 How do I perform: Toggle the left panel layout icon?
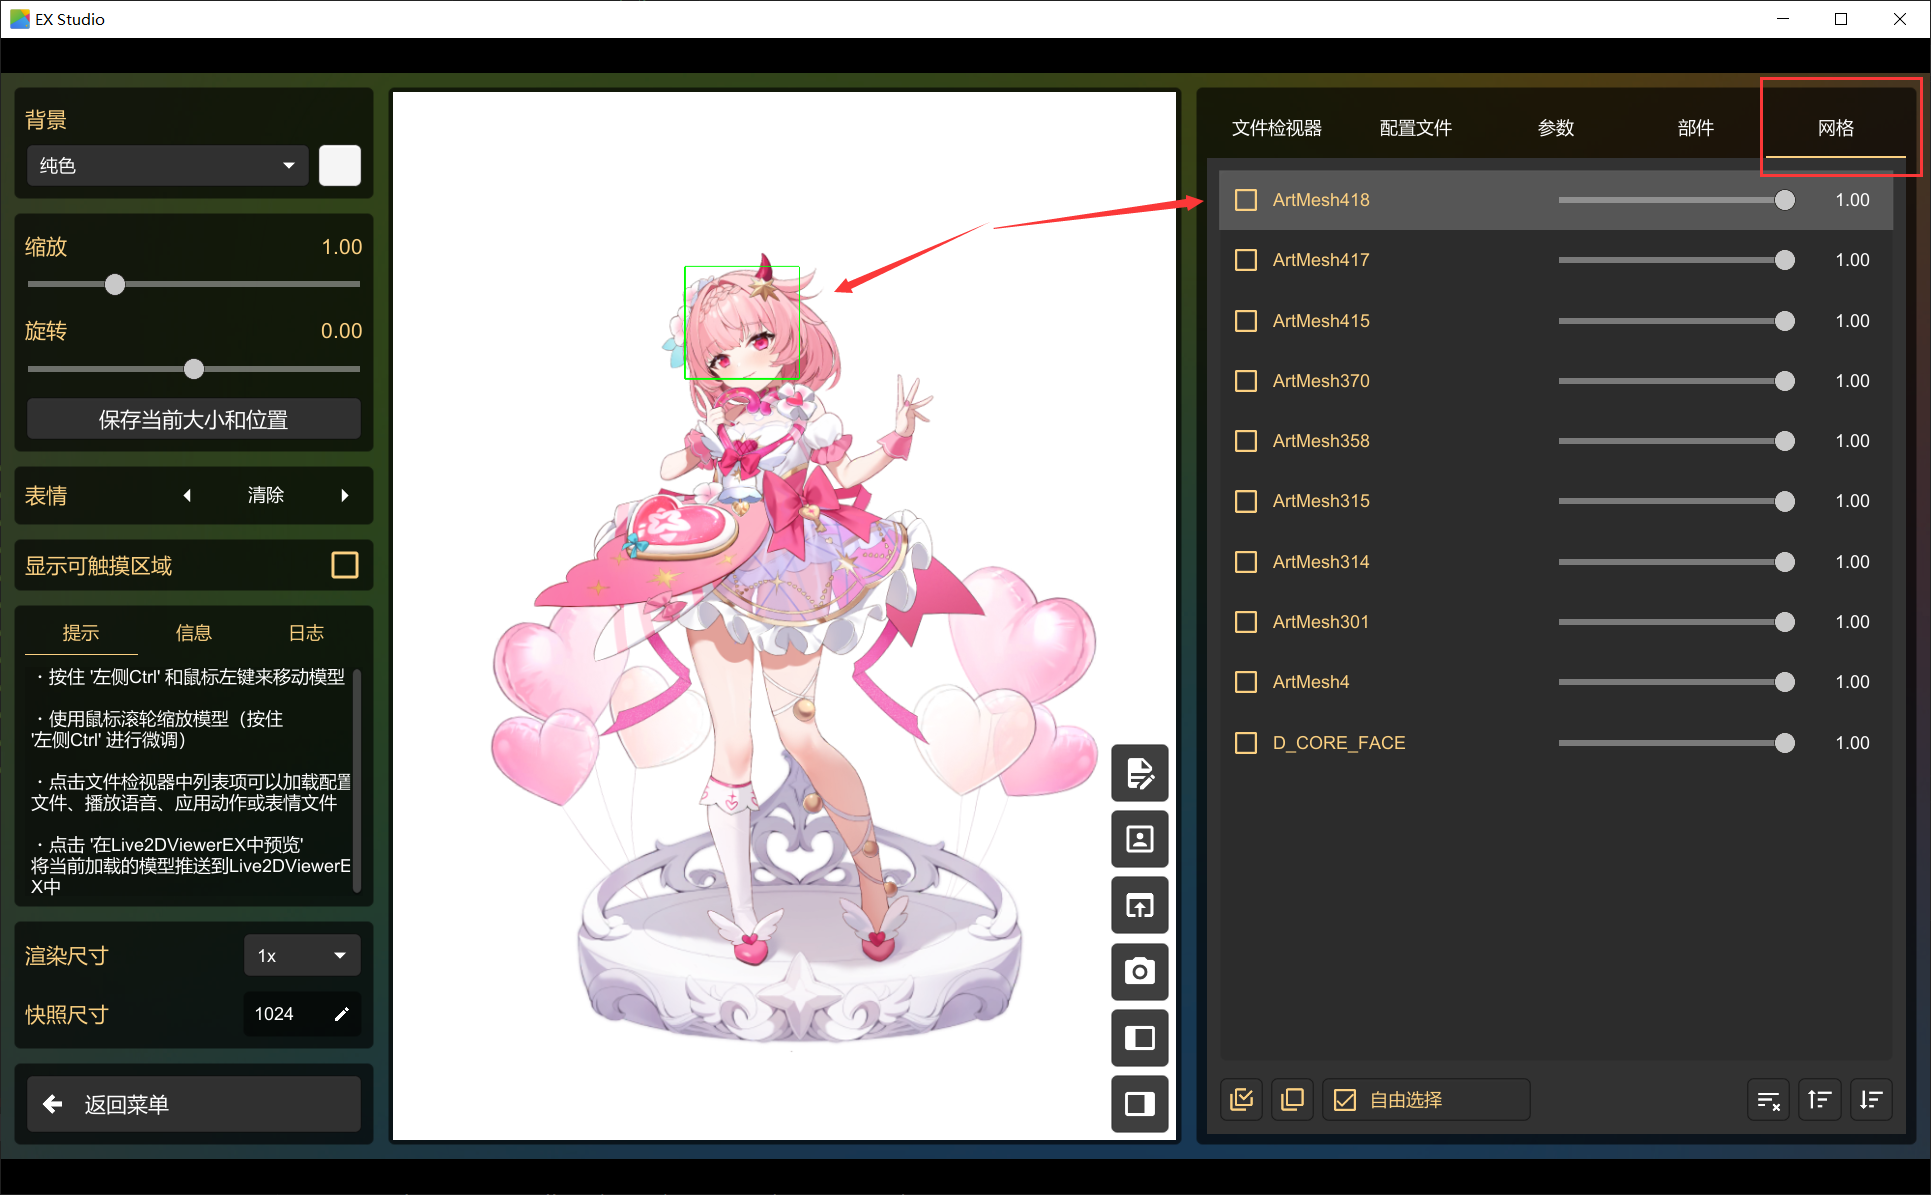(1140, 1038)
